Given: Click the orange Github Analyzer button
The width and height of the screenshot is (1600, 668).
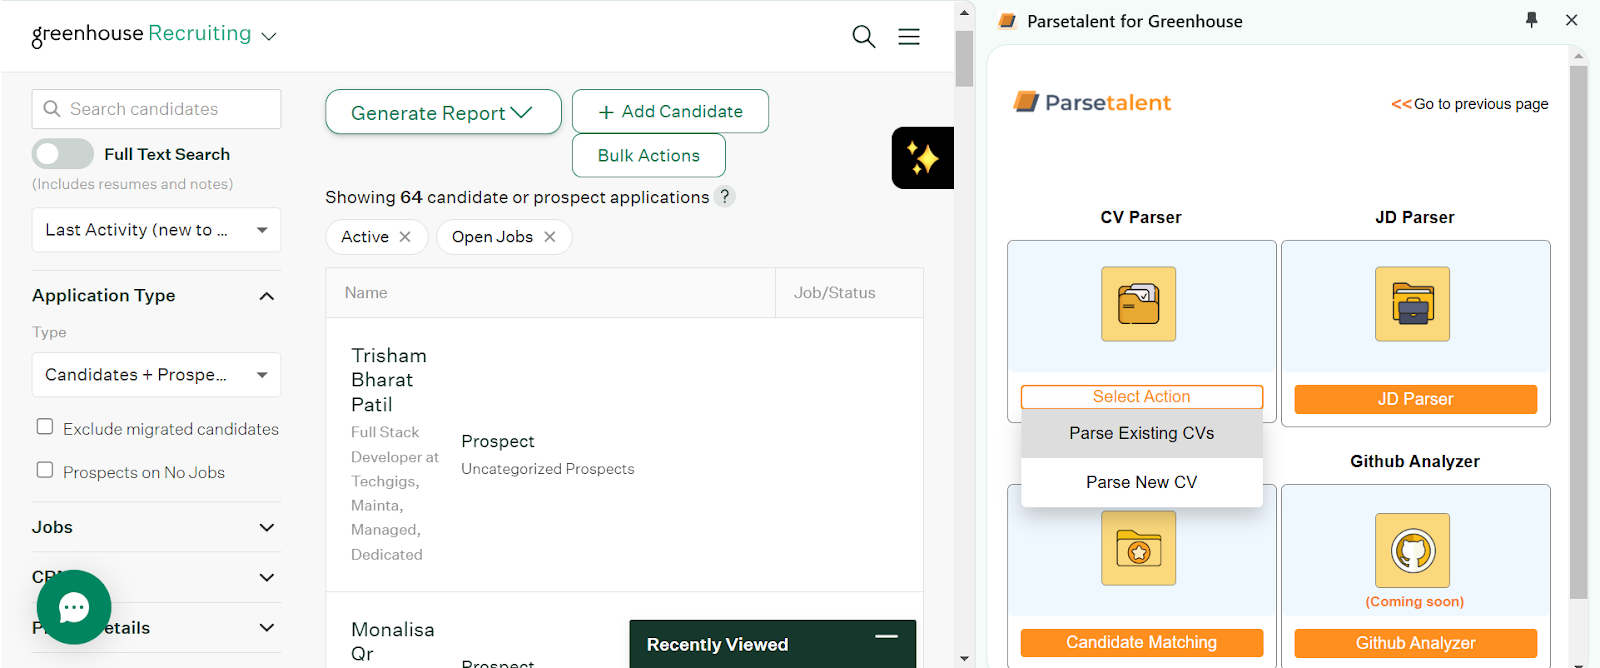Looking at the screenshot, I should (x=1415, y=643).
